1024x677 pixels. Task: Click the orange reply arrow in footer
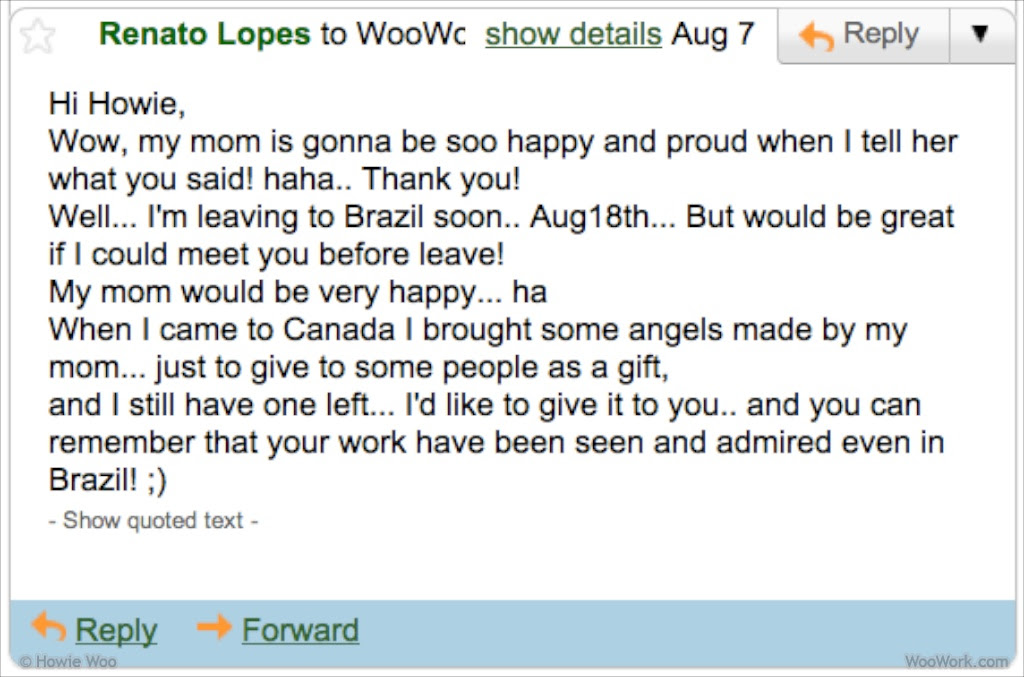49,626
